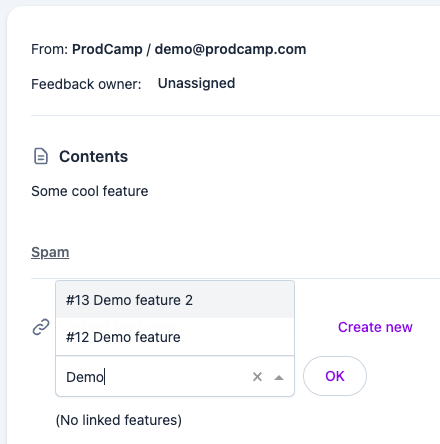The width and height of the screenshot is (440, 444).
Task: Click the divider line below Spam
Action: 235,278
